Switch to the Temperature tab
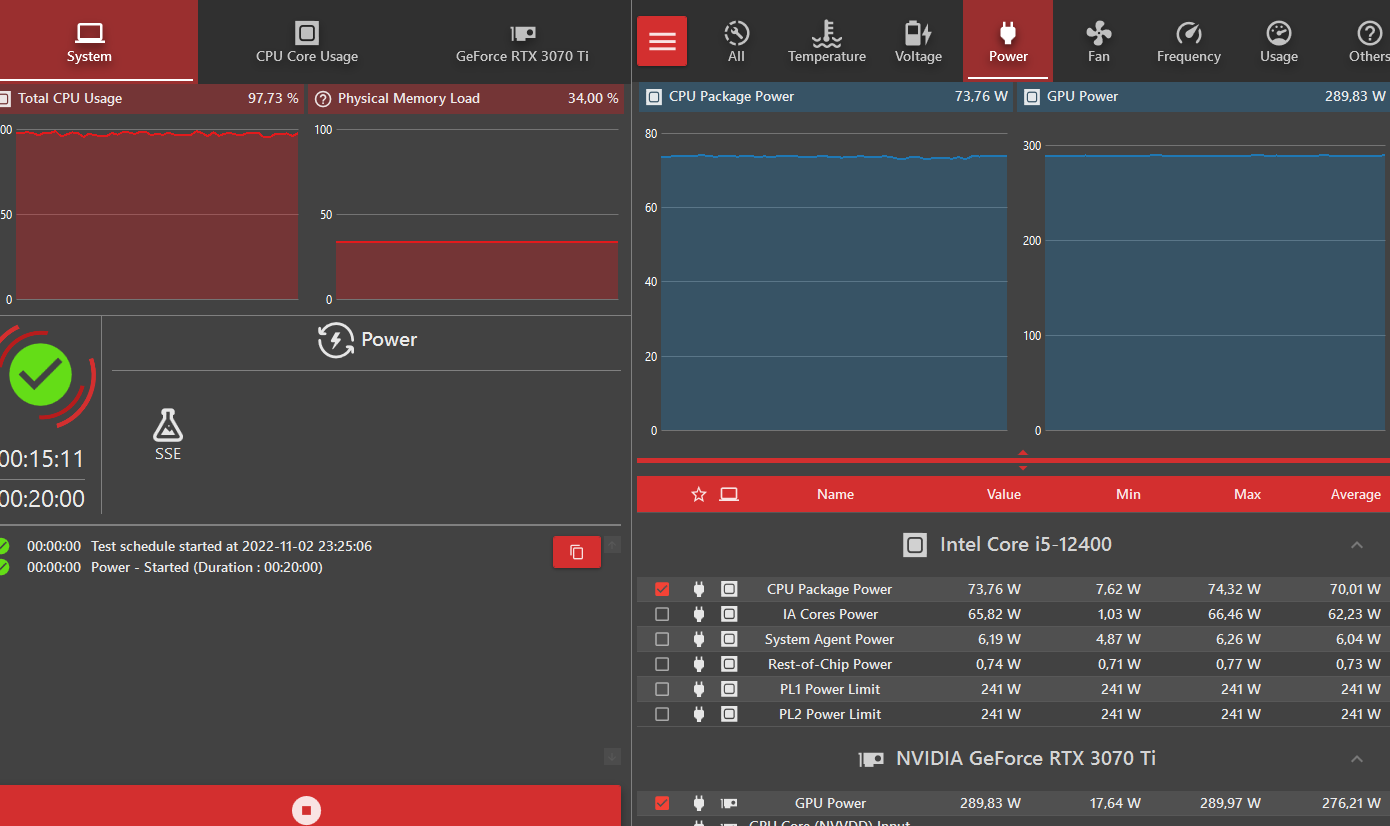 click(827, 41)
